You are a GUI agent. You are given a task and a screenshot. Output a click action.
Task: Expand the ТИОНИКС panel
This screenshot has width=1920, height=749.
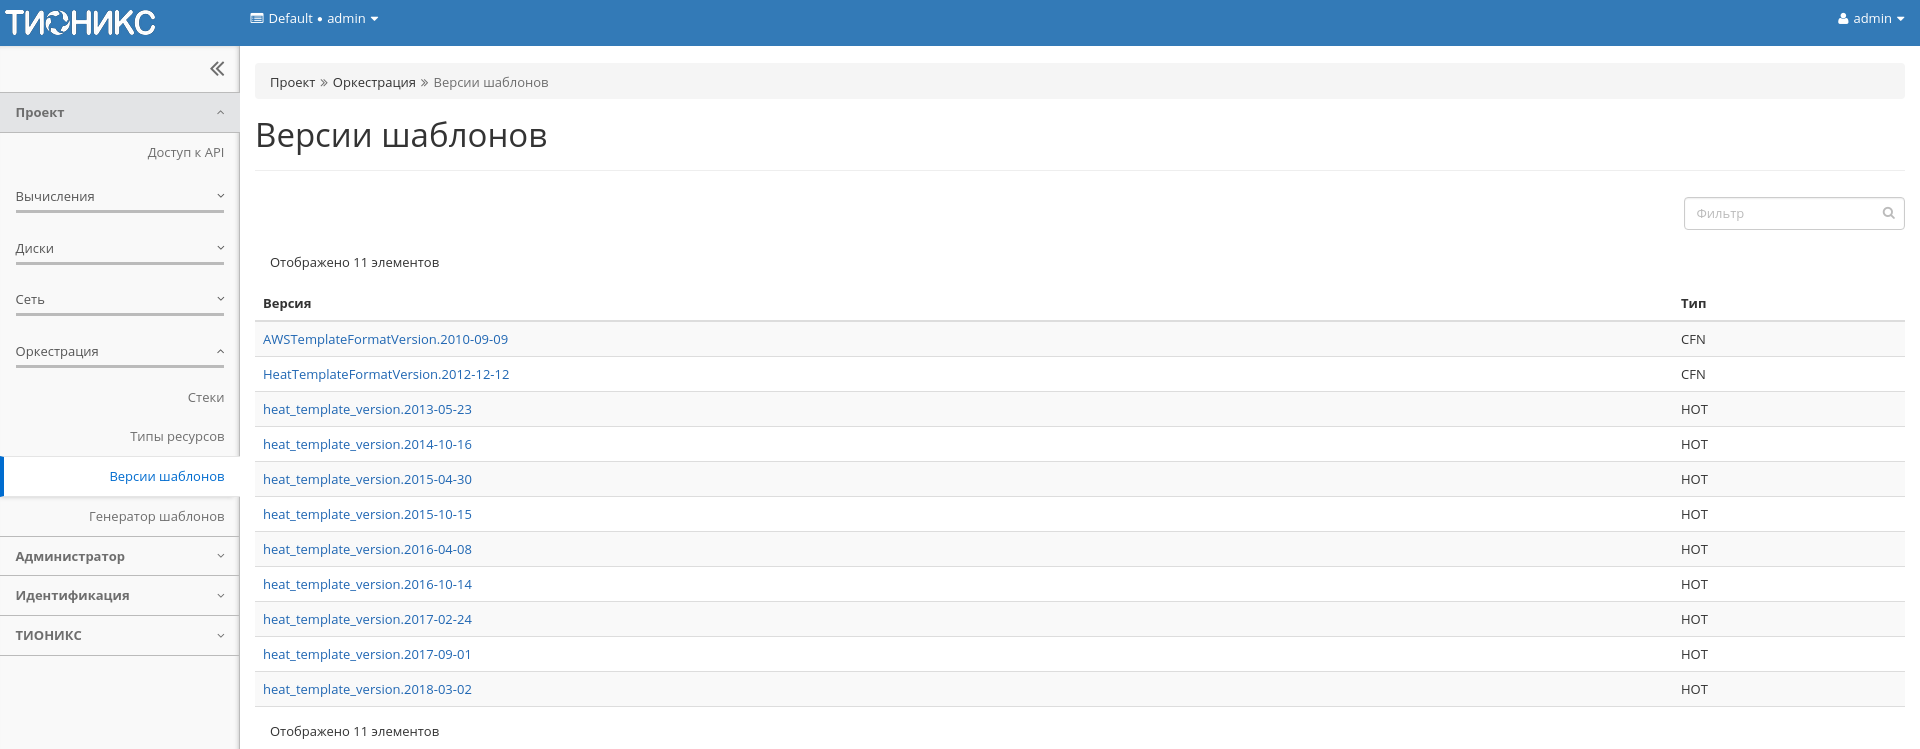119,636
